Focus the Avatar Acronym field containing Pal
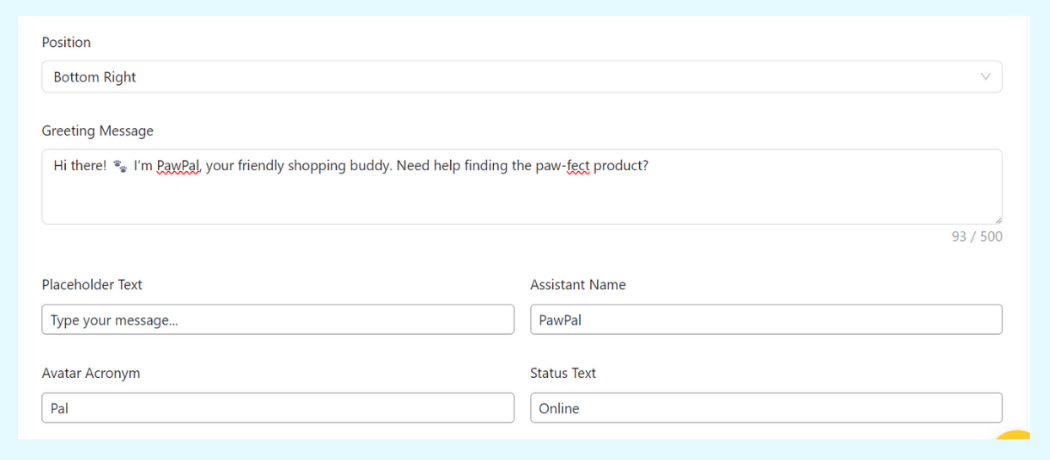This screenshot has width=1050, height=460. (277, 408)
